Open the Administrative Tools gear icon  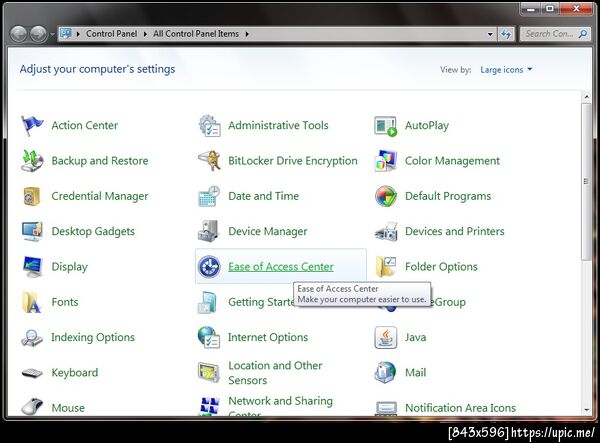point(209,125)
